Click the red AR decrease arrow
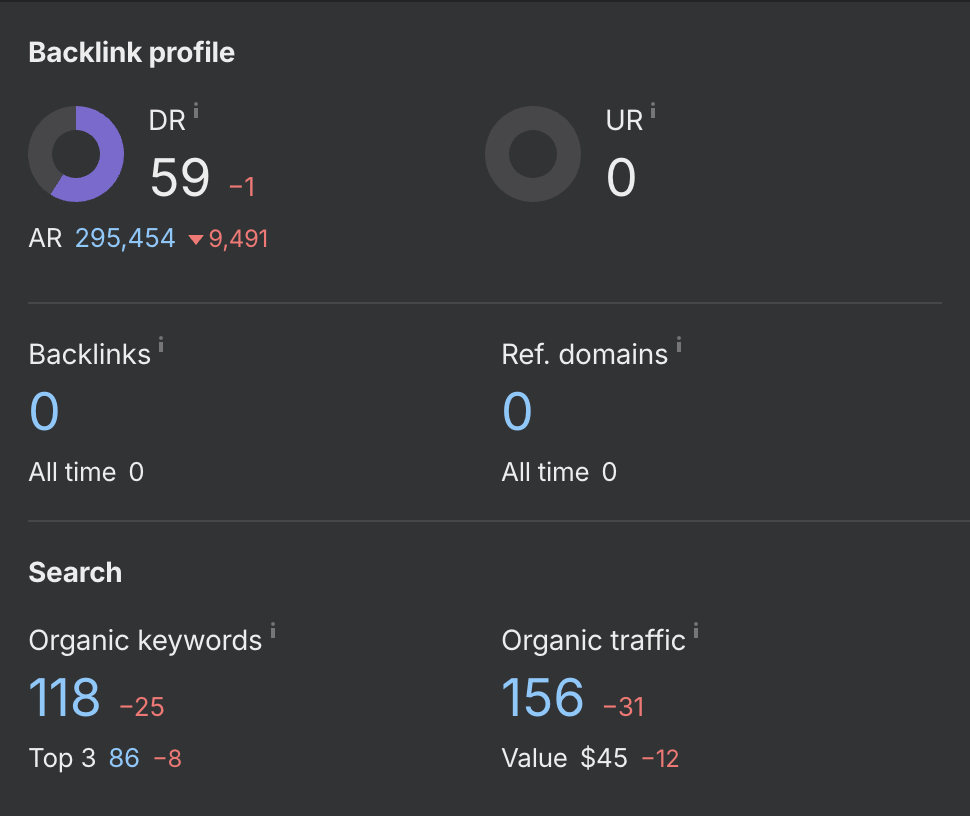Viewport: 970px width, 816px height. 196,239
